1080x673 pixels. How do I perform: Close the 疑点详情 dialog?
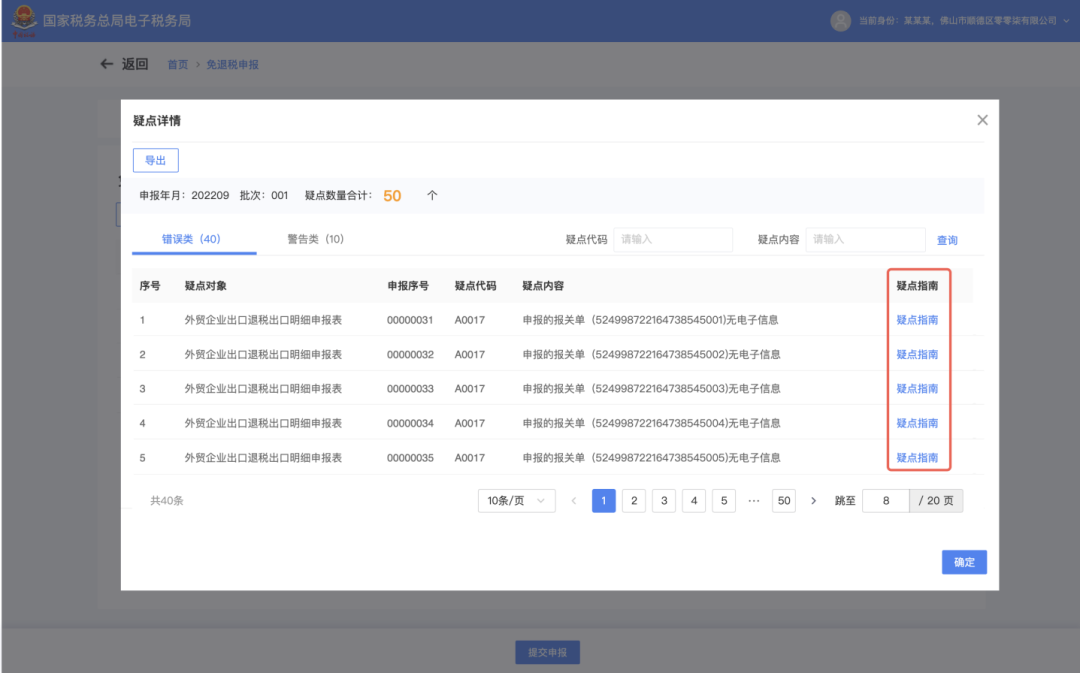(982, 120)
